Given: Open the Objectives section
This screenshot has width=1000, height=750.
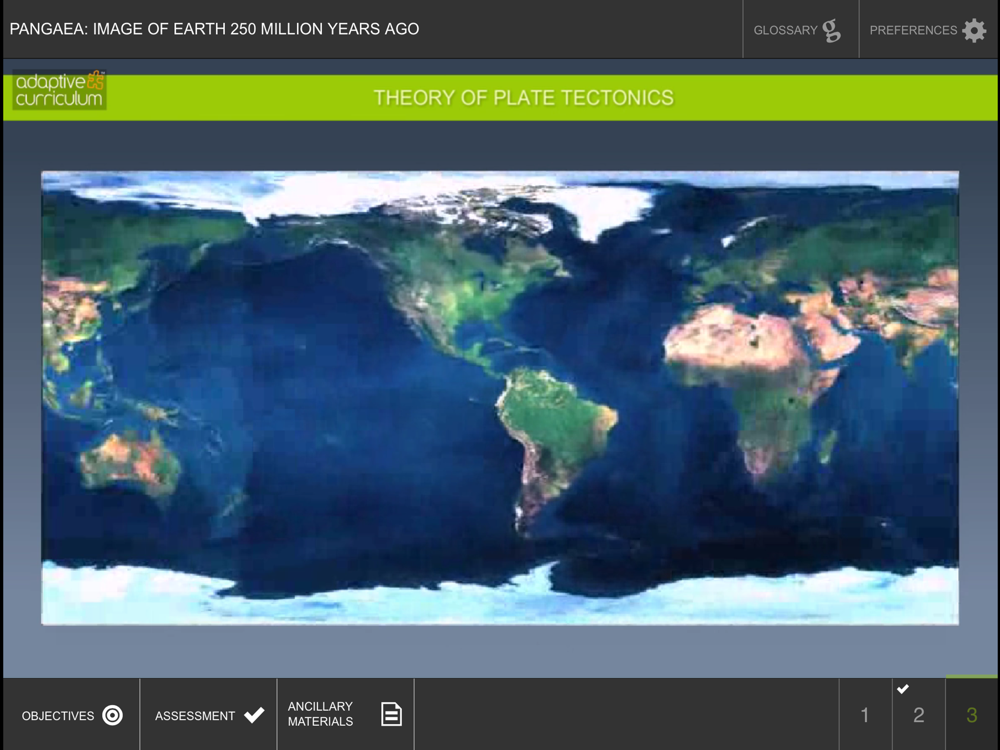Looking at the screenshot, I should coord(58,716).
